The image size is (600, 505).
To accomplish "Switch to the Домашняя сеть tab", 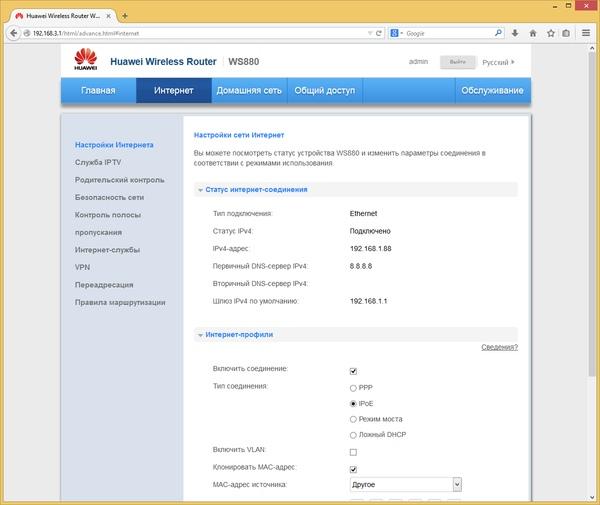I will [249, 91].
